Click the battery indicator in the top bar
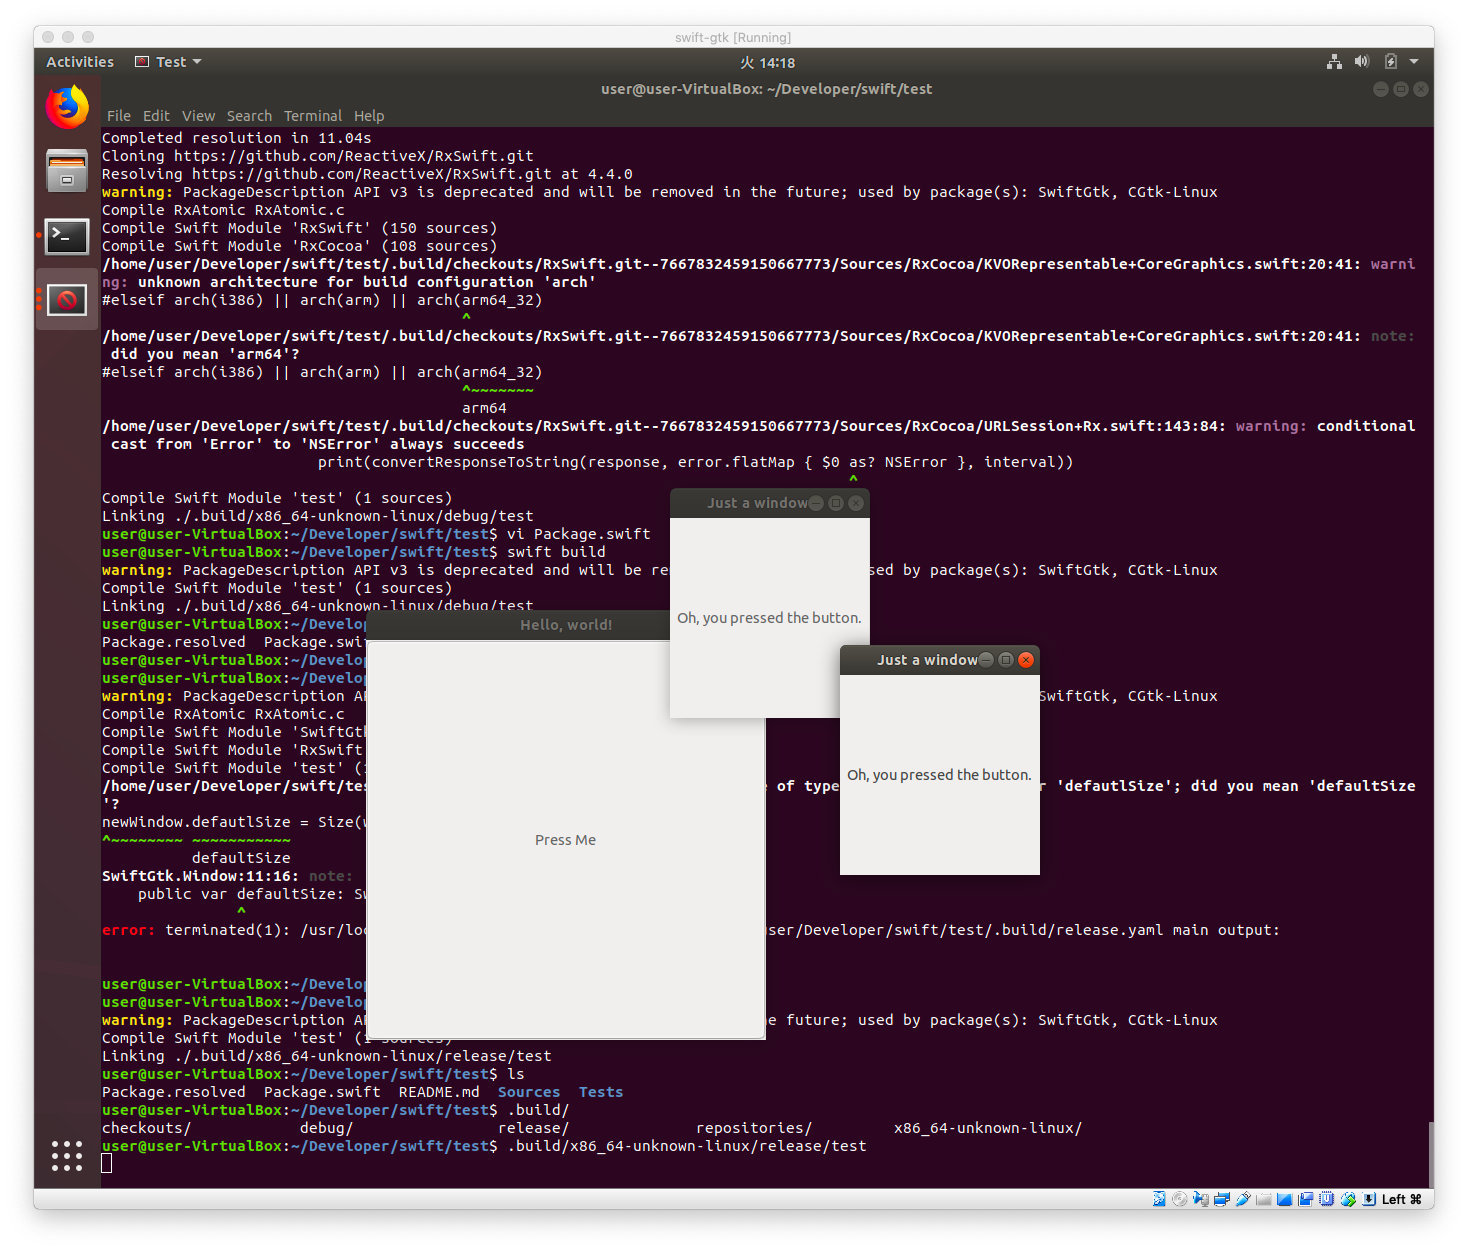 1389,61
